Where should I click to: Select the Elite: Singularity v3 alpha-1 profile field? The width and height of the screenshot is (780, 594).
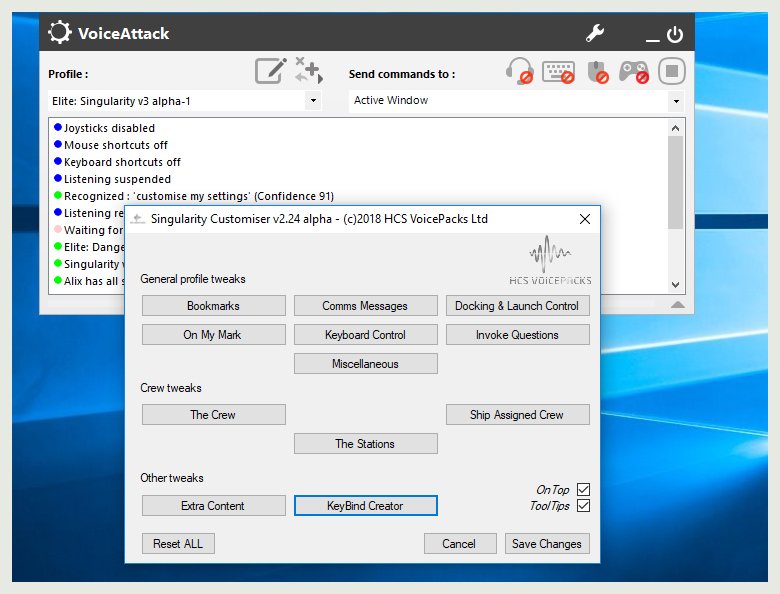coord(185,101)
